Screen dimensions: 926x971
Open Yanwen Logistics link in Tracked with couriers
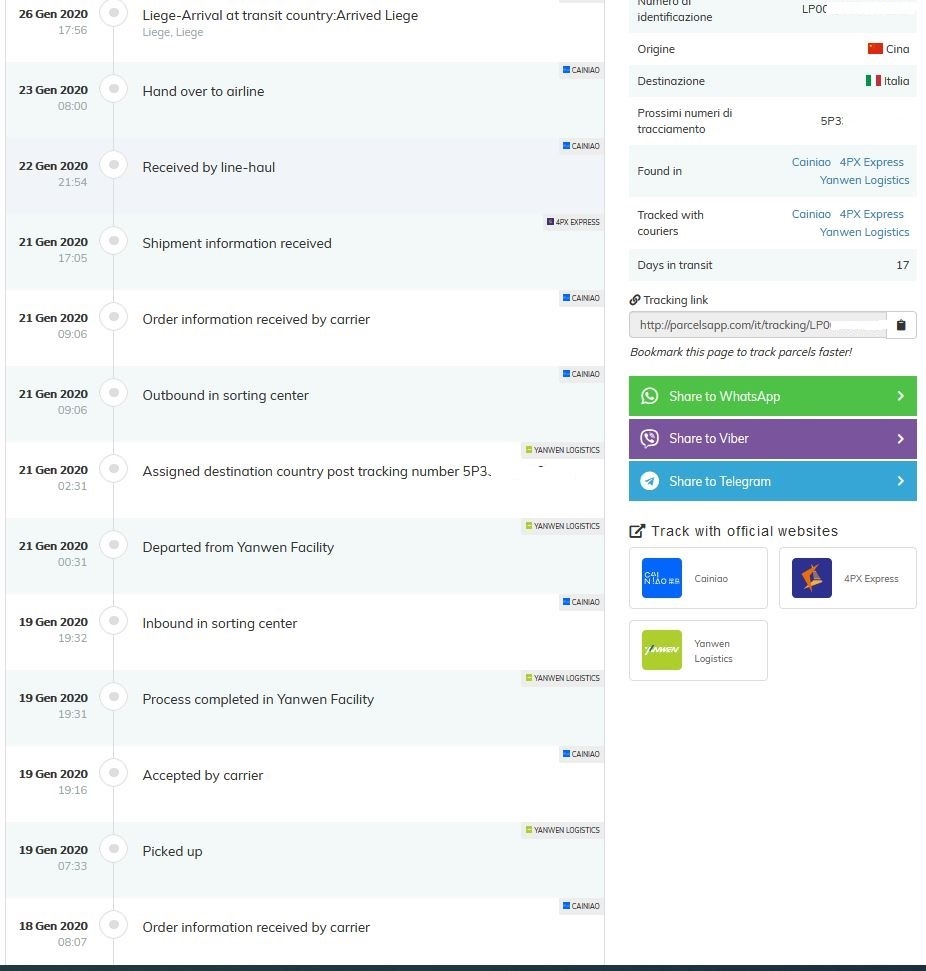[x=864, y=232]
